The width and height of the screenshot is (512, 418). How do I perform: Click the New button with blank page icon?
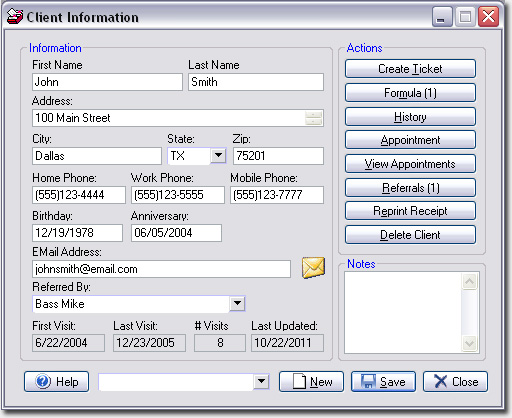click(311, 382)
